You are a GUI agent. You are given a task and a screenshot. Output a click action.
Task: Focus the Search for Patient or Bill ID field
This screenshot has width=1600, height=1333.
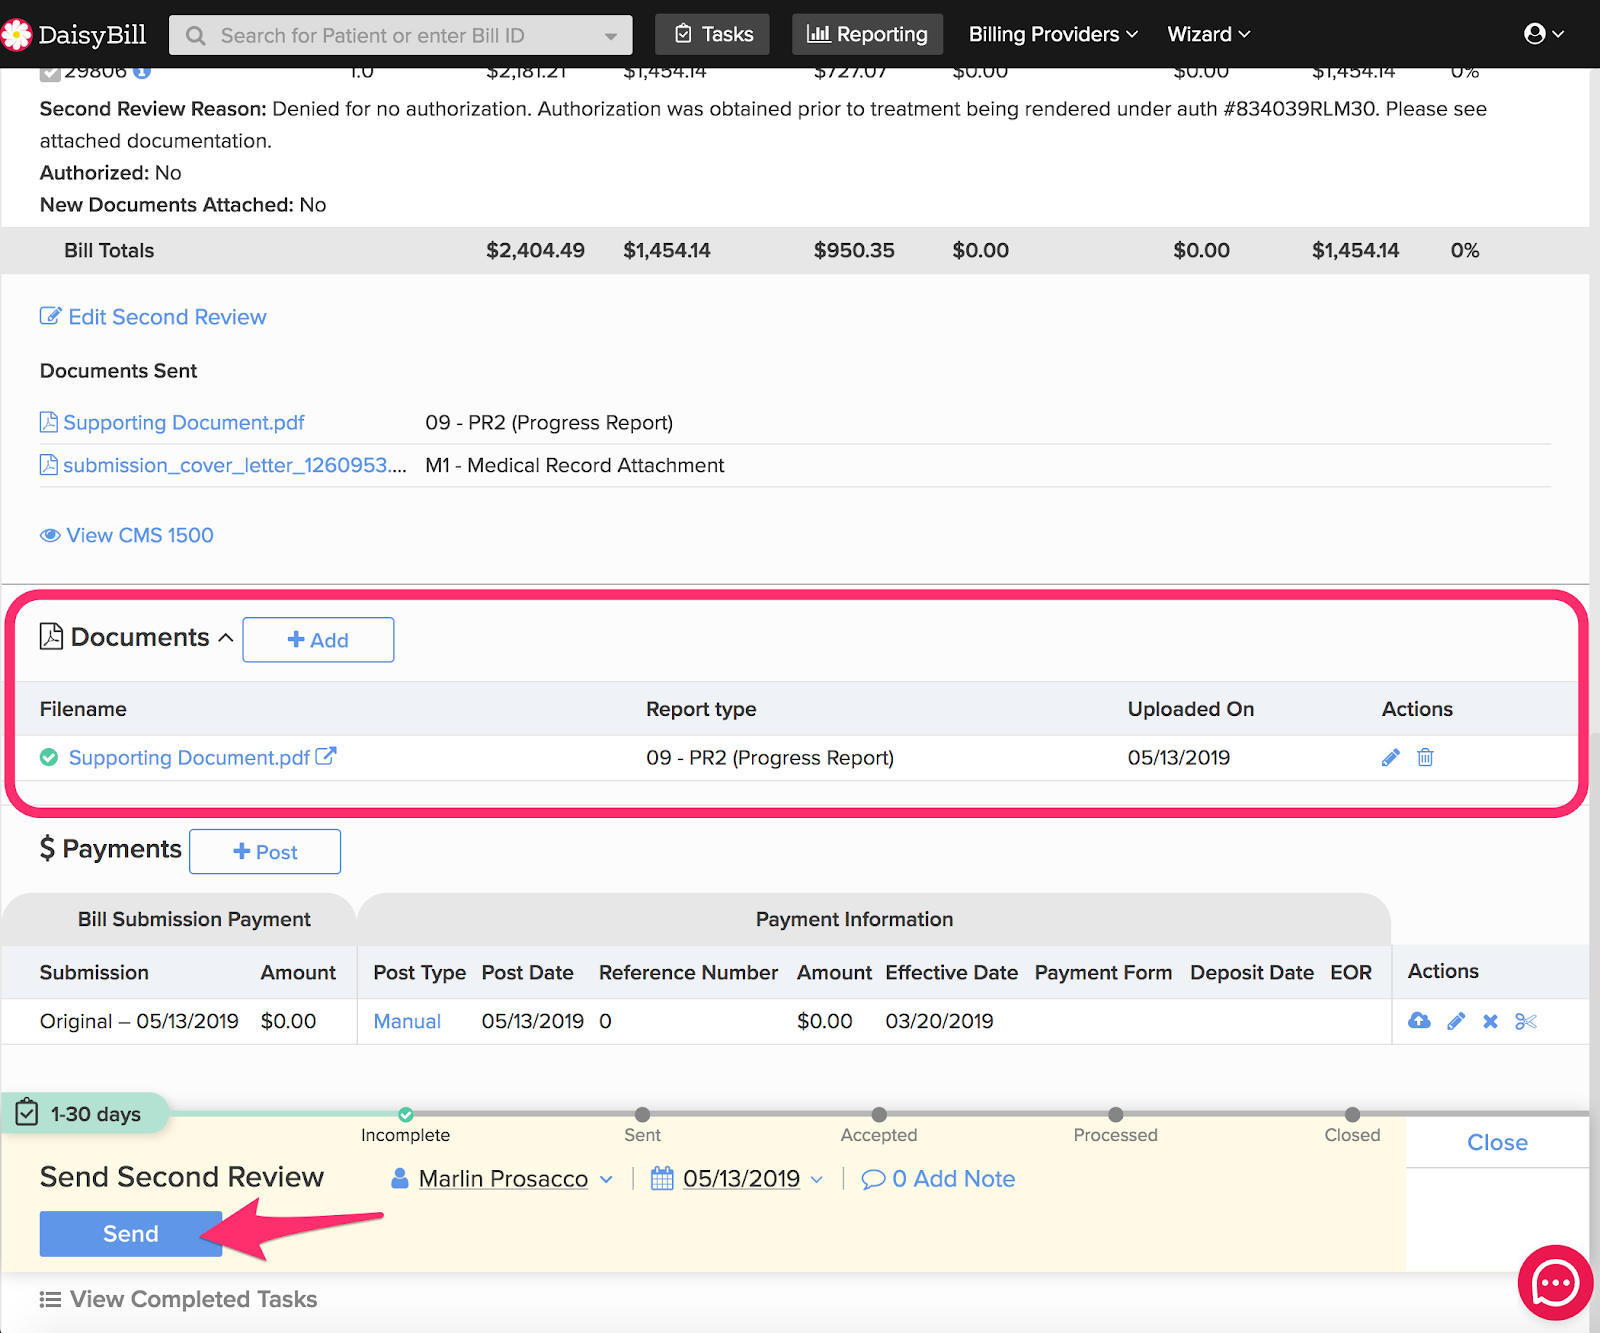400,35
